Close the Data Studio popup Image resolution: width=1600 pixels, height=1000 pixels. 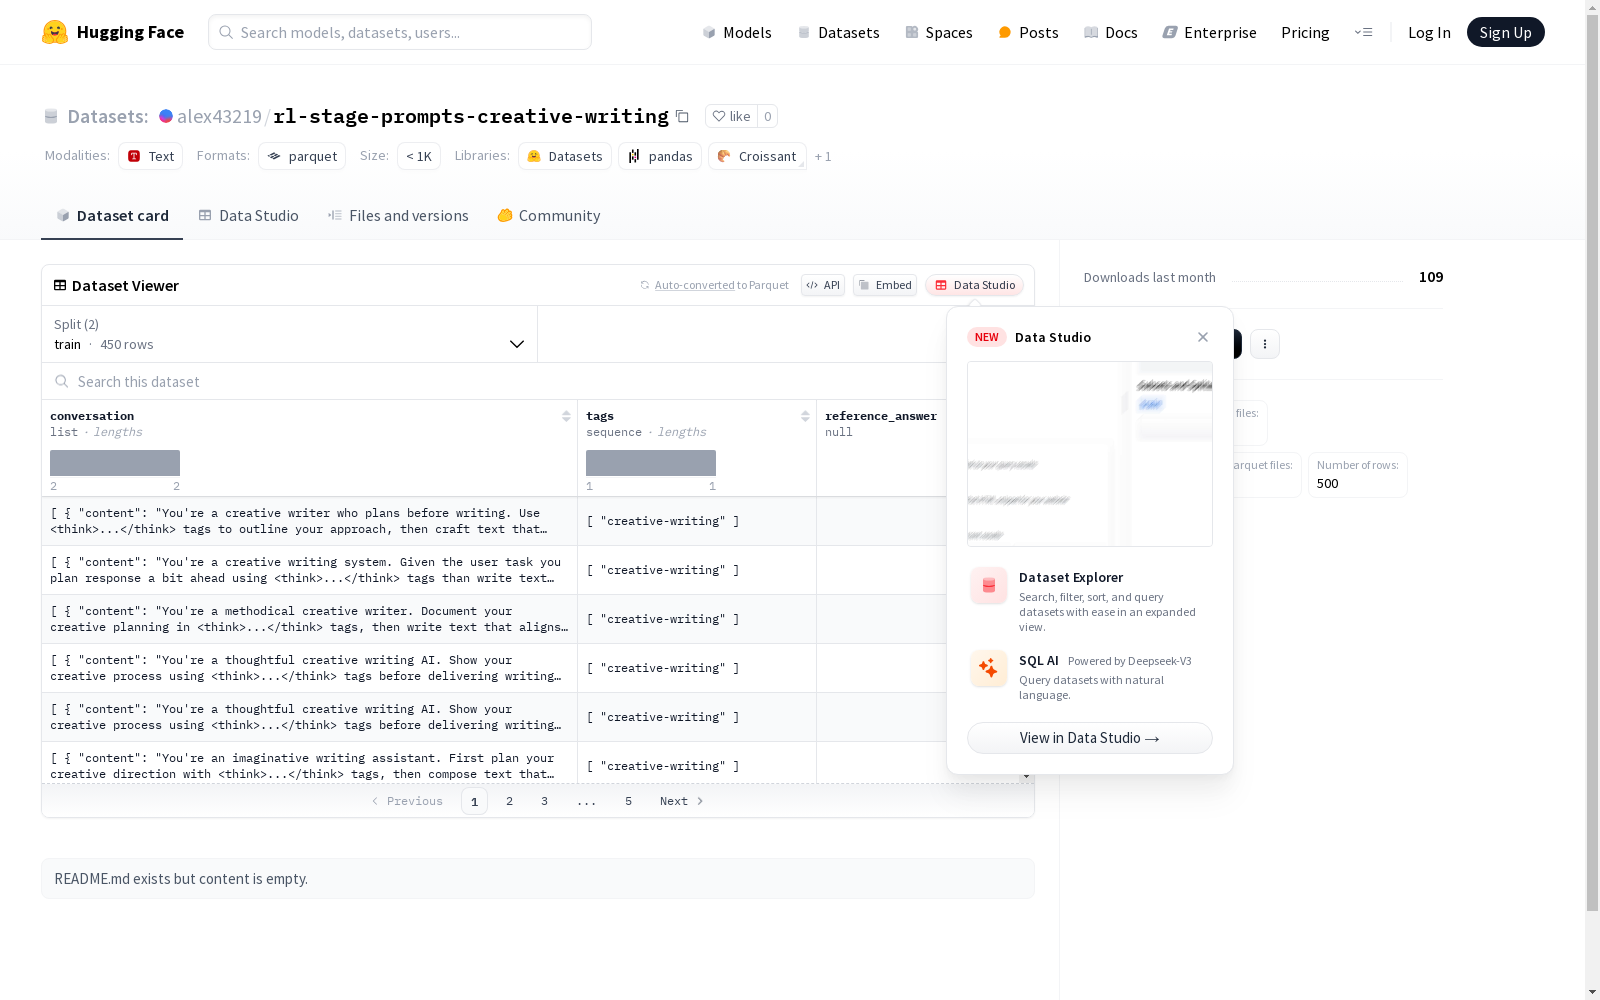pyautogui.click(x=1203, y=337)
